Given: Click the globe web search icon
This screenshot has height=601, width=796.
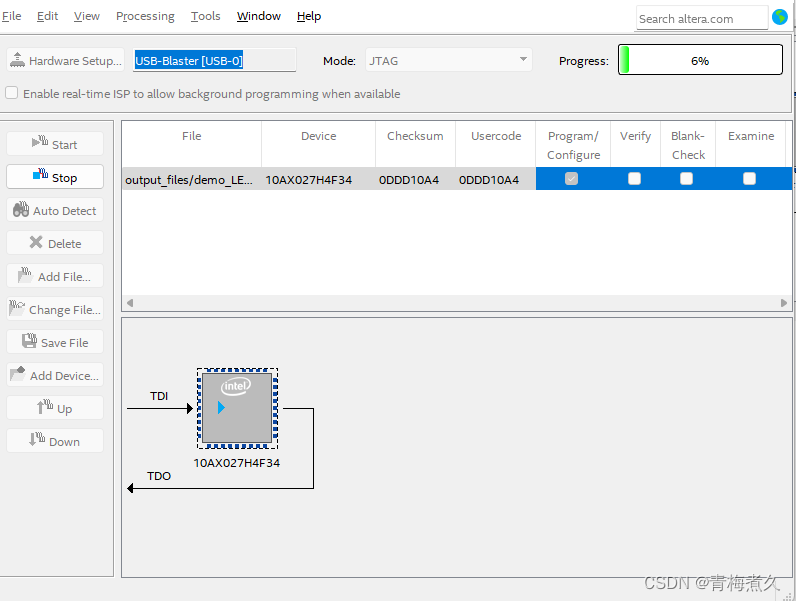Looking at the screenshot, I should pyautogui.click(x=780, y=17).
